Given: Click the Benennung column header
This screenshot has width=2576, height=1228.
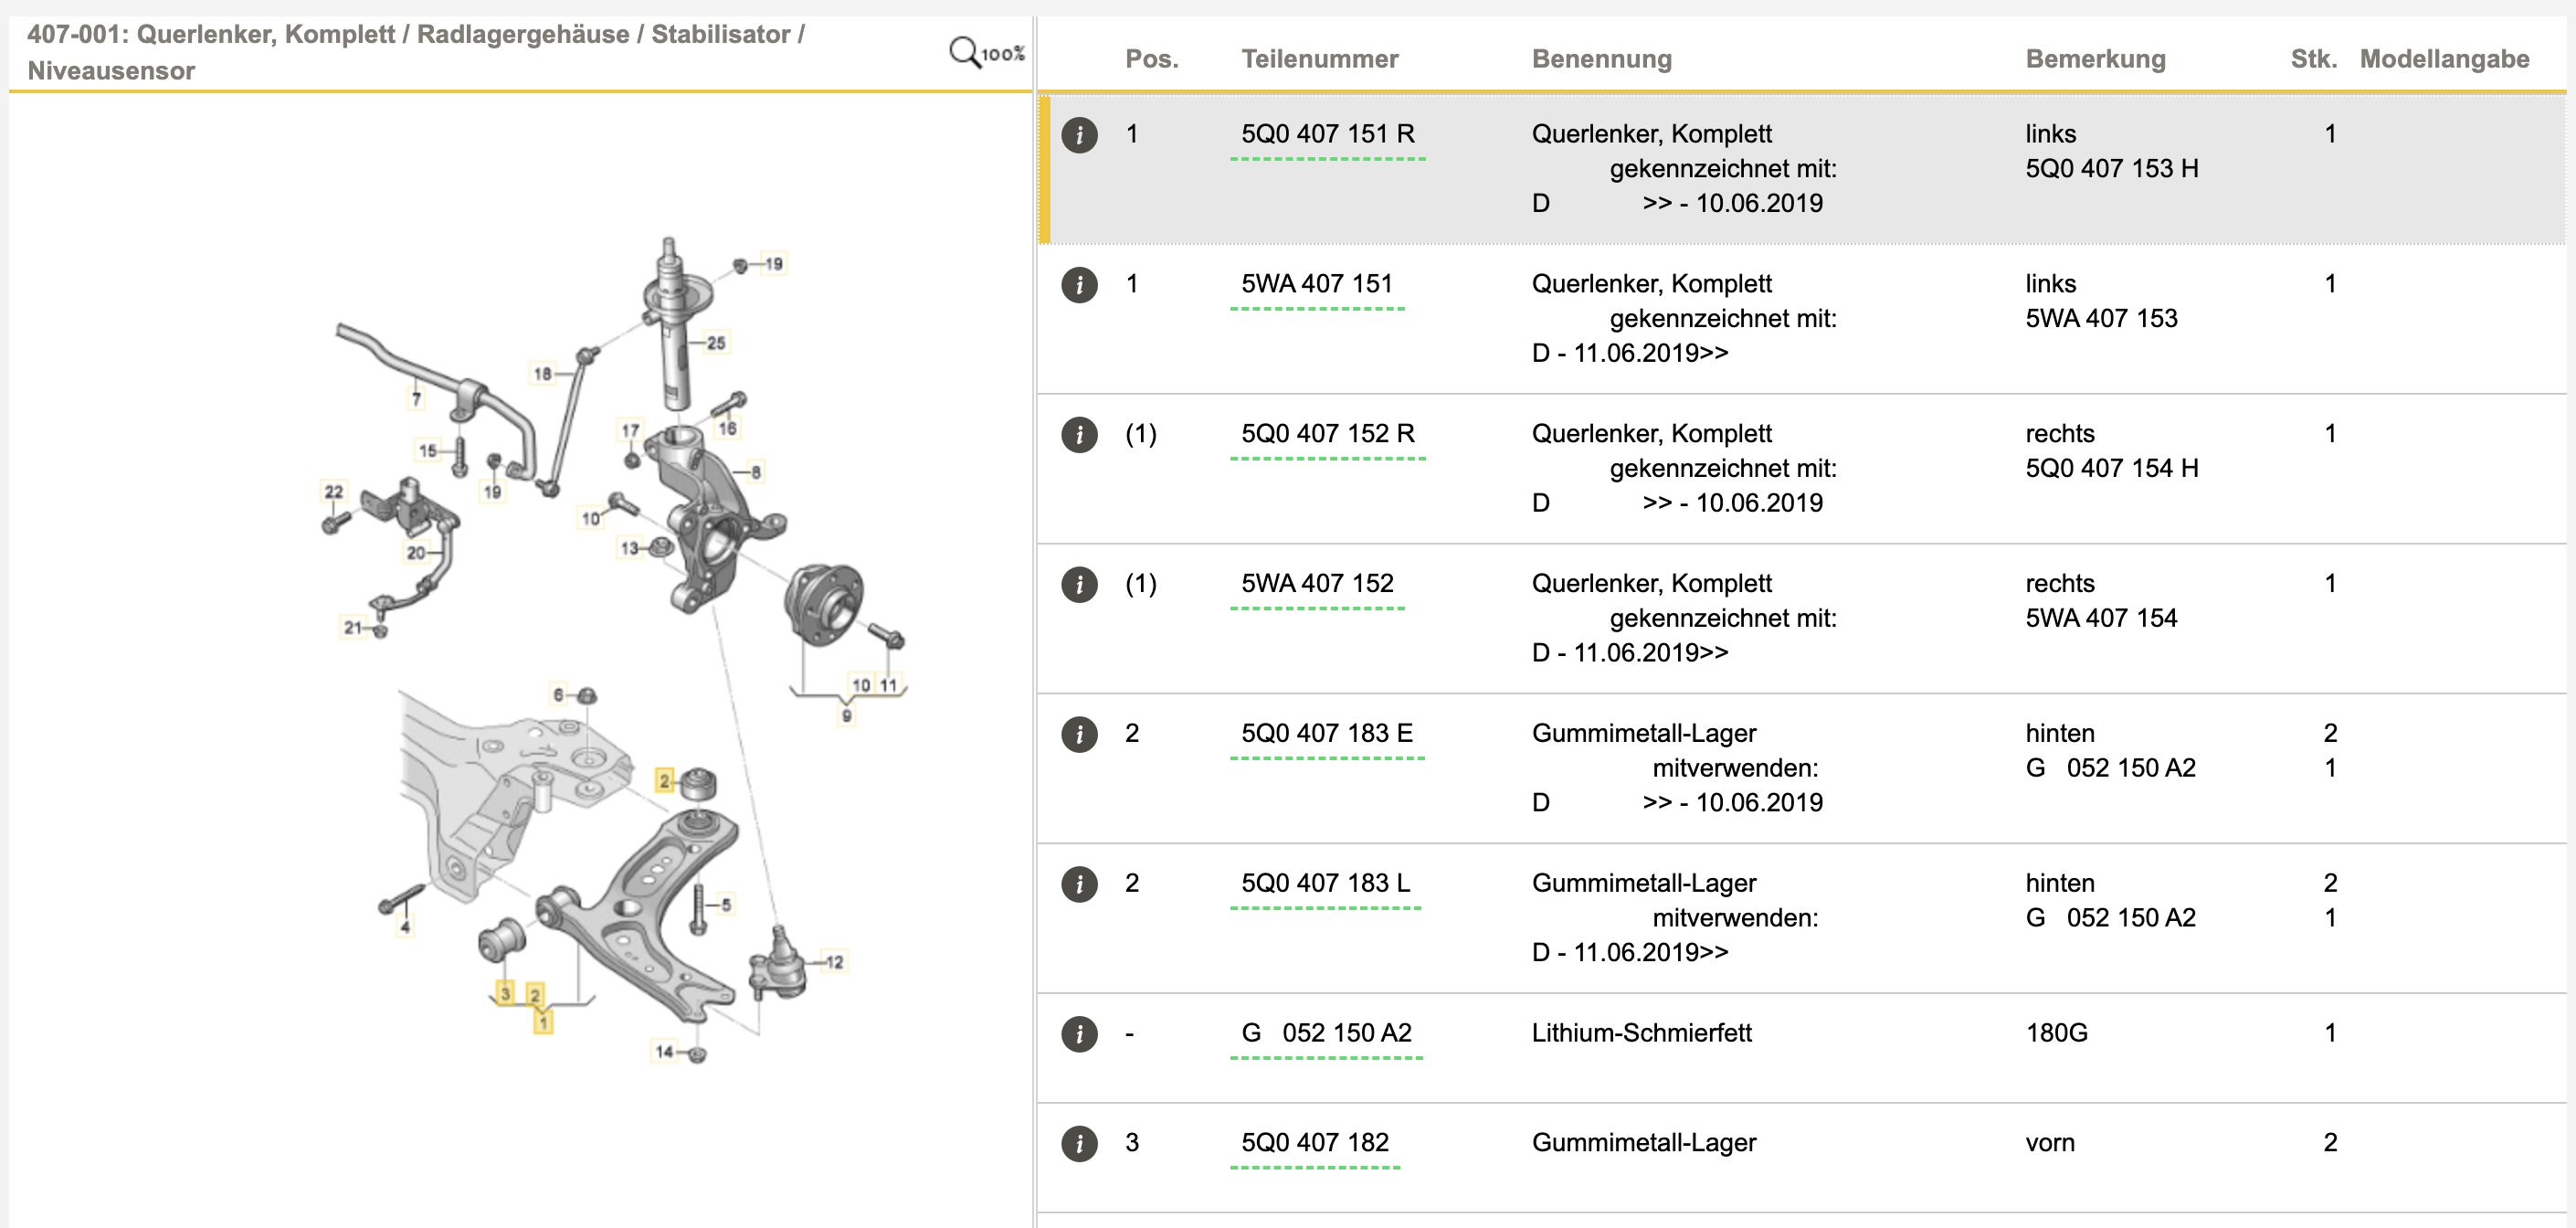Looking at the screenshot, I should (1601, 59).
